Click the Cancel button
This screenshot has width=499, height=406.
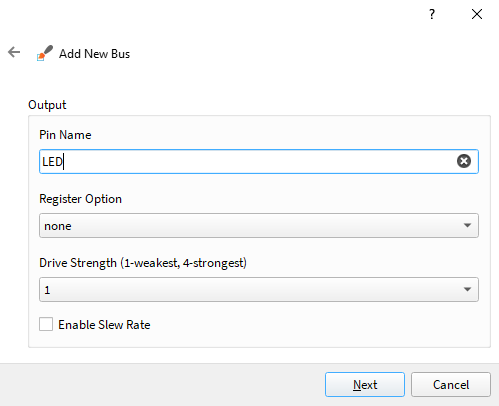tap(451, 385)
